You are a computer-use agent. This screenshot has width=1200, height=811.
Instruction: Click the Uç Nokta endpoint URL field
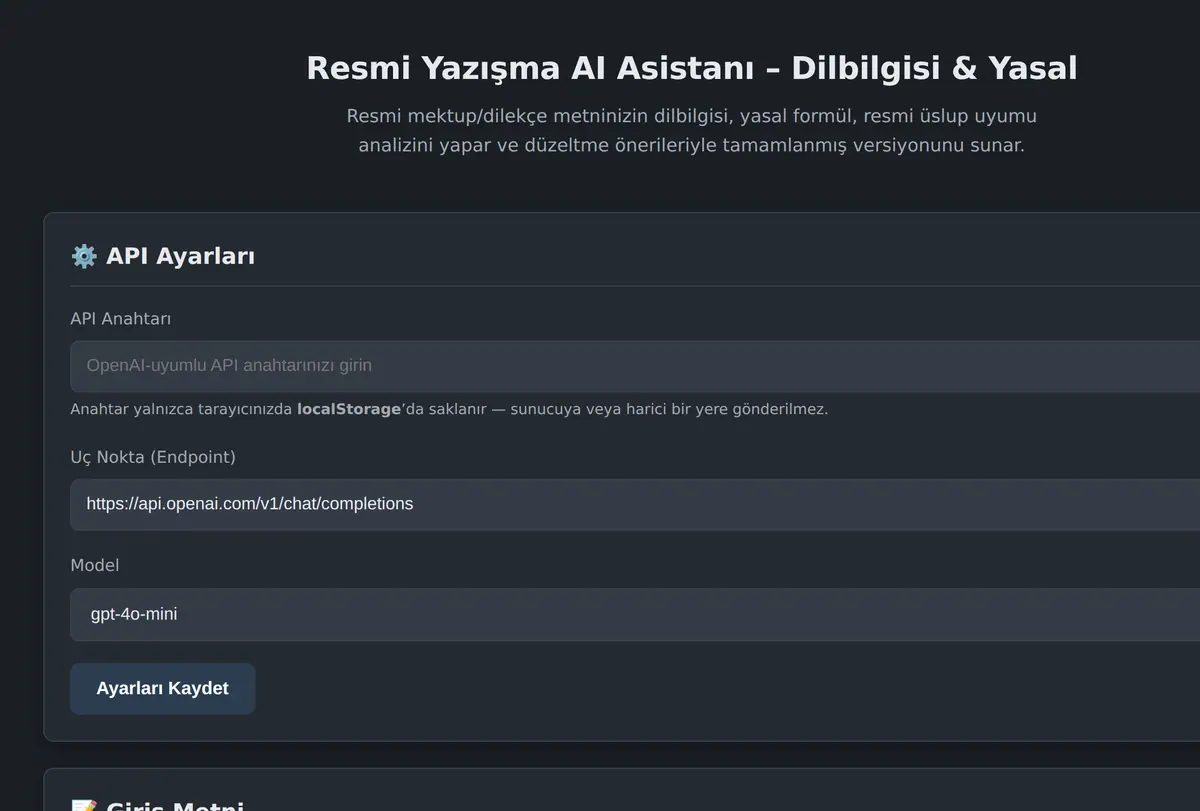[635, 504]
